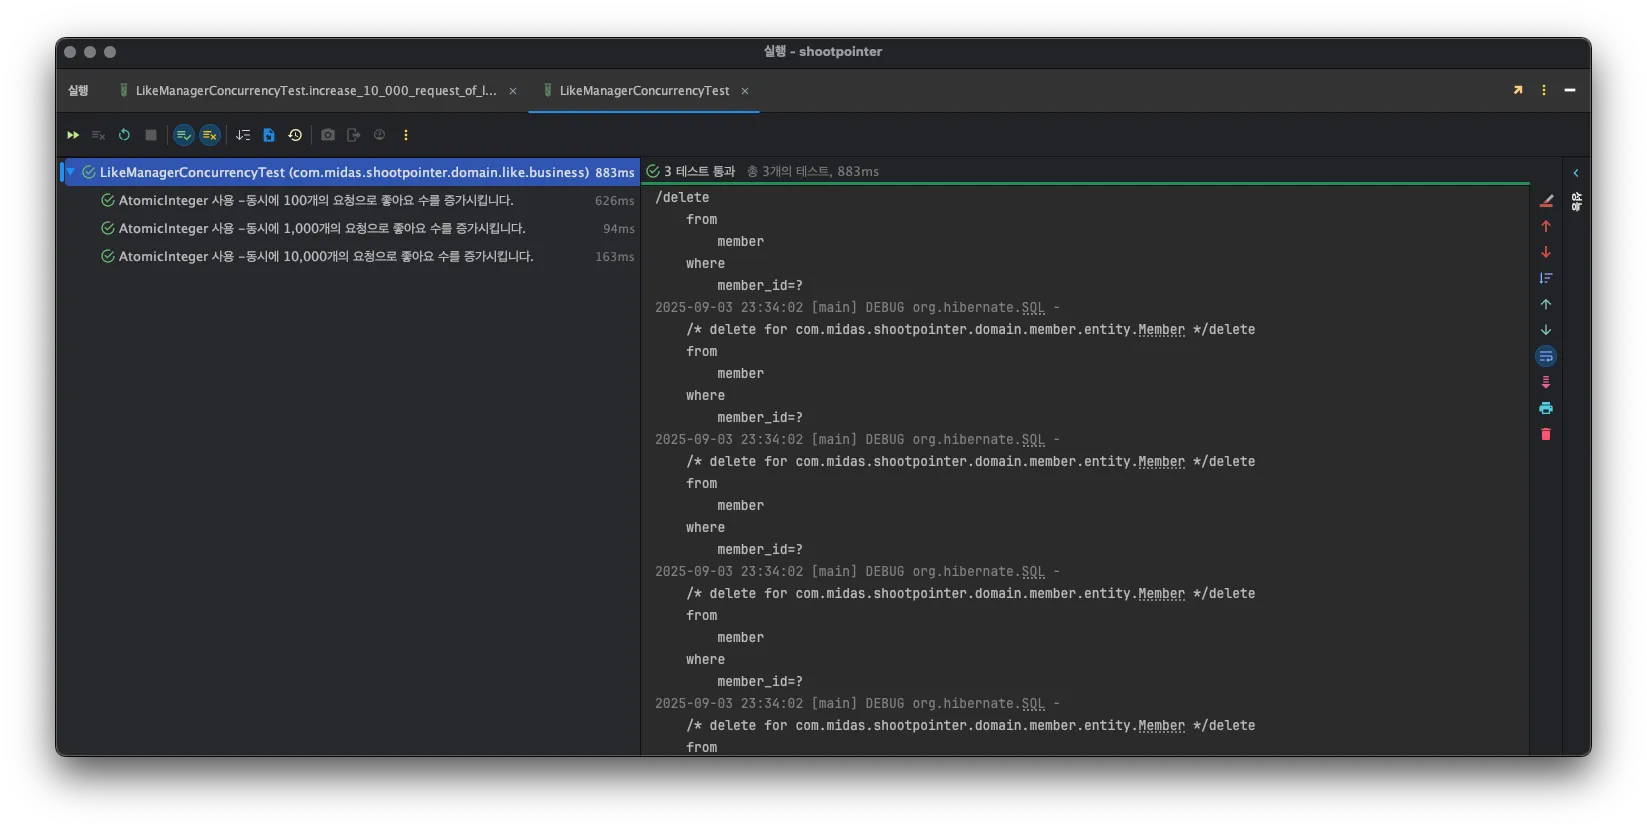1647x830 pixels.
Task: Click the green test progress bar
Action: 1086,184
